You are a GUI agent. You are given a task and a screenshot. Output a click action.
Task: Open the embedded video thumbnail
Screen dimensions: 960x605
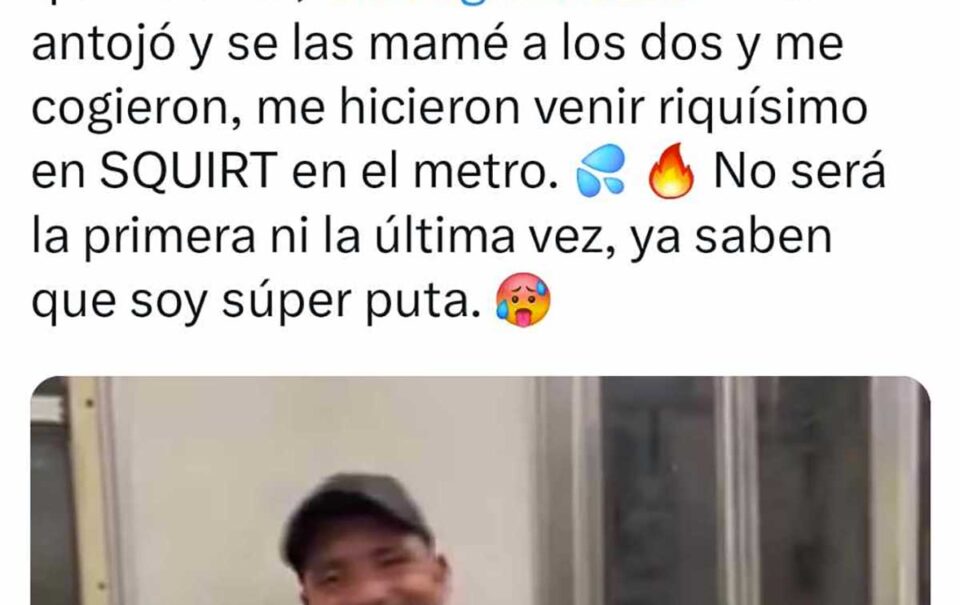coord(481,490)
